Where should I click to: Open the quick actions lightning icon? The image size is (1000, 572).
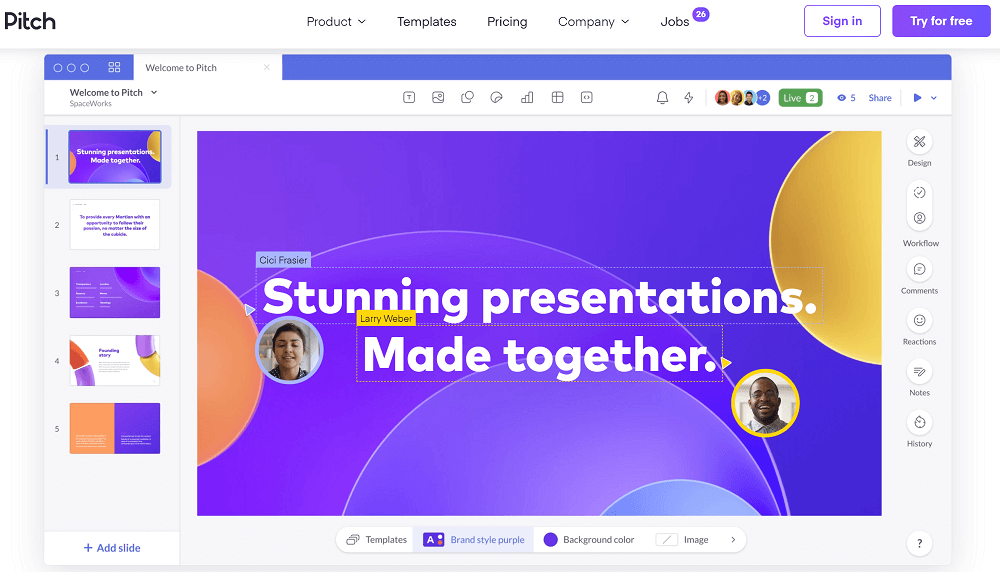(x=689, y=98)
